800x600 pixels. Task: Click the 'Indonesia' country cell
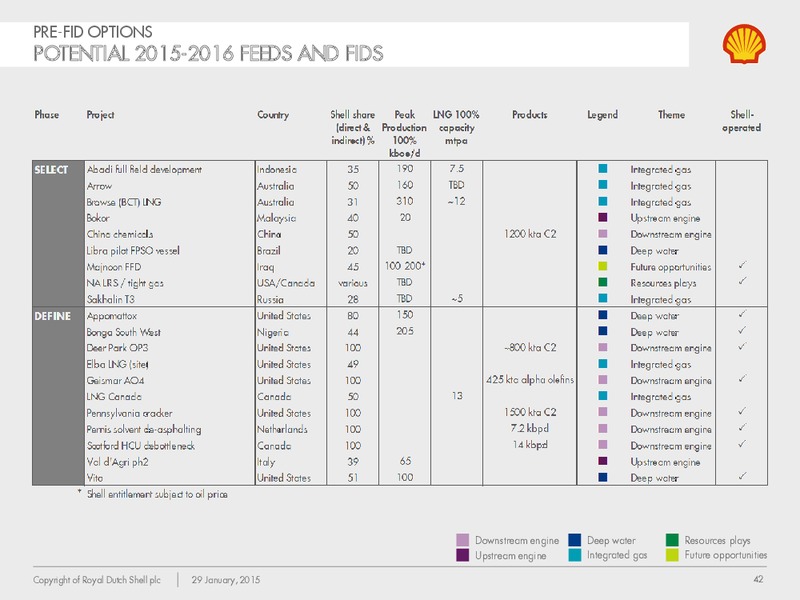277,169
